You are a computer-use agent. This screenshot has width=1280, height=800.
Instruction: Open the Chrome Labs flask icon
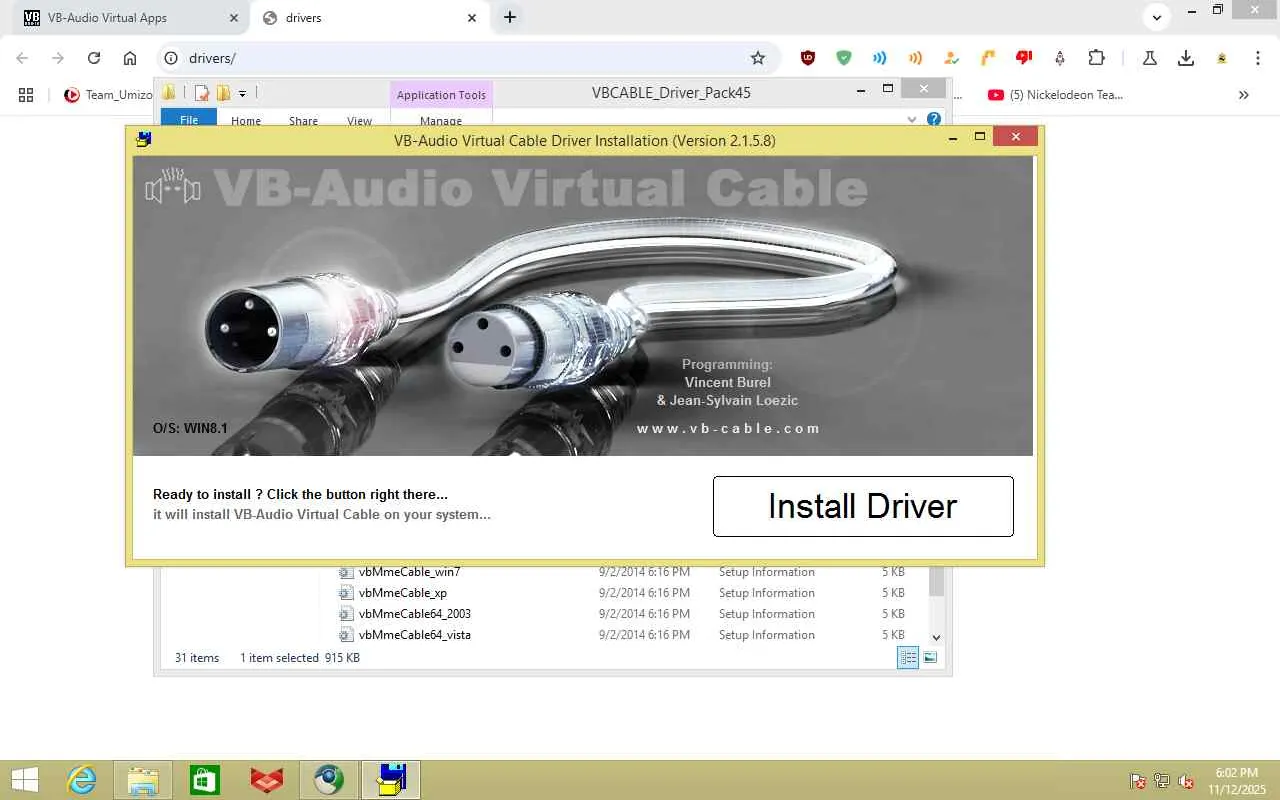coord(1150,58)
